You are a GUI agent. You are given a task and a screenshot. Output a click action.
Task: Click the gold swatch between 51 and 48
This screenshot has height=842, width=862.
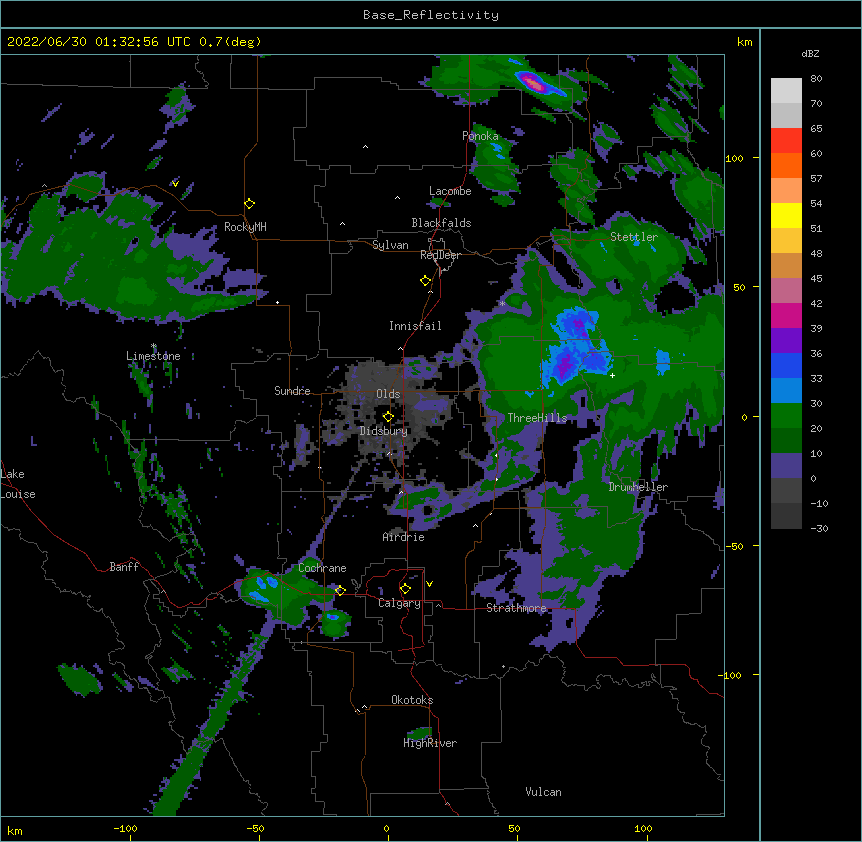[786, 241]
